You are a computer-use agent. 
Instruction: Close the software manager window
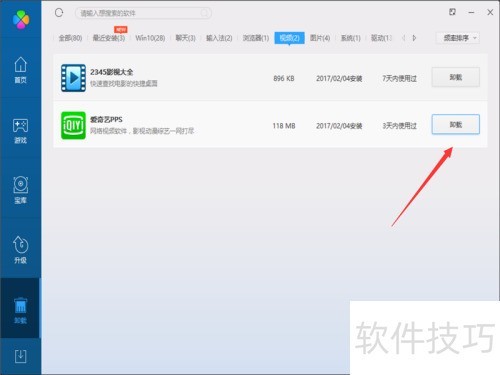point(490,12)
